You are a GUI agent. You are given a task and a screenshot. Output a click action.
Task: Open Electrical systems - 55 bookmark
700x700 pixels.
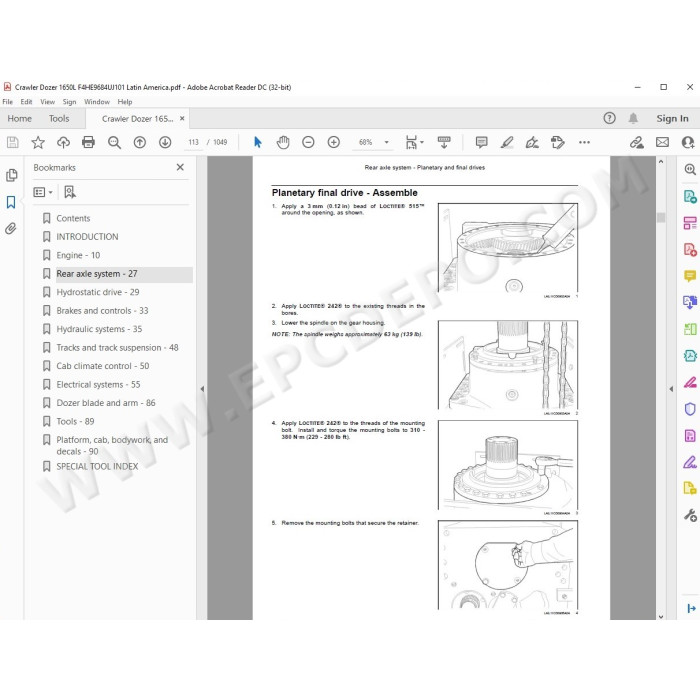tap(98, 384)
